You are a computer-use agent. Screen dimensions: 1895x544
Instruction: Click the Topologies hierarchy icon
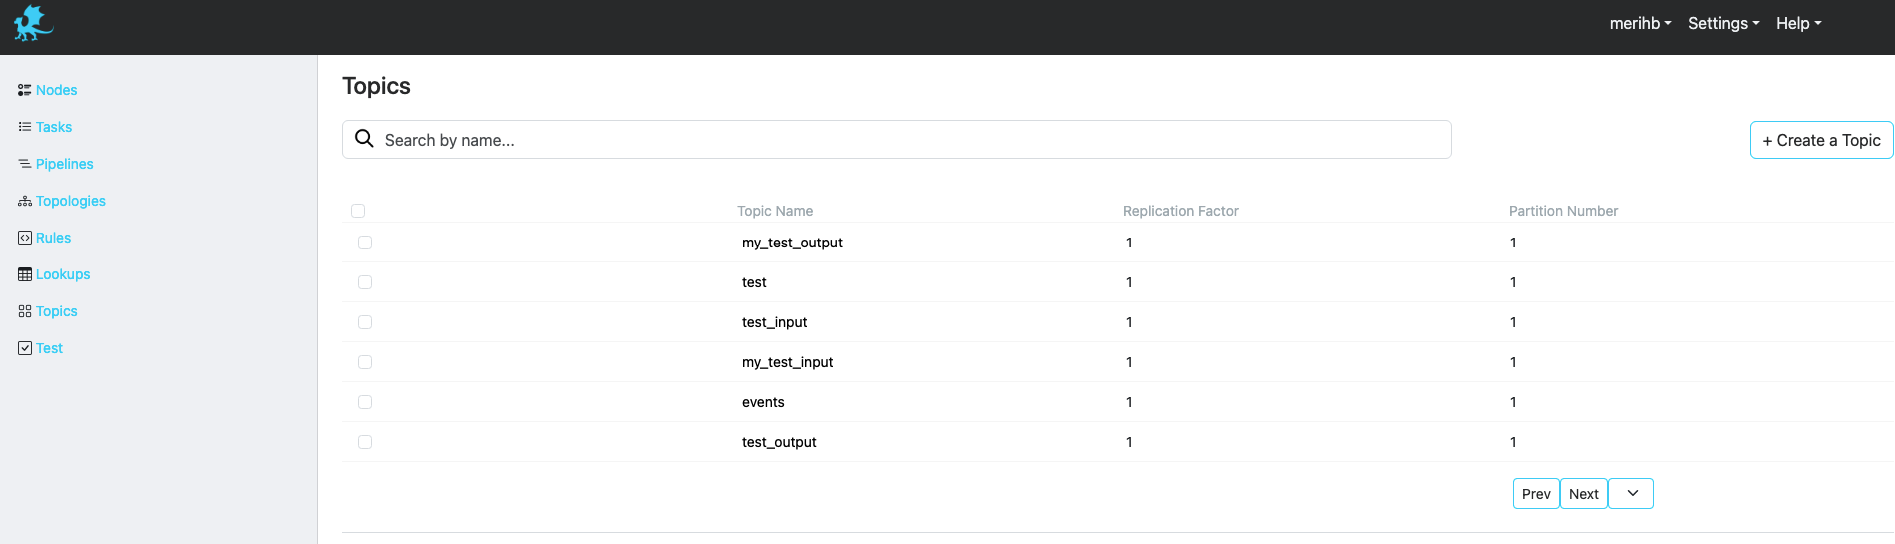pos(25,201)
